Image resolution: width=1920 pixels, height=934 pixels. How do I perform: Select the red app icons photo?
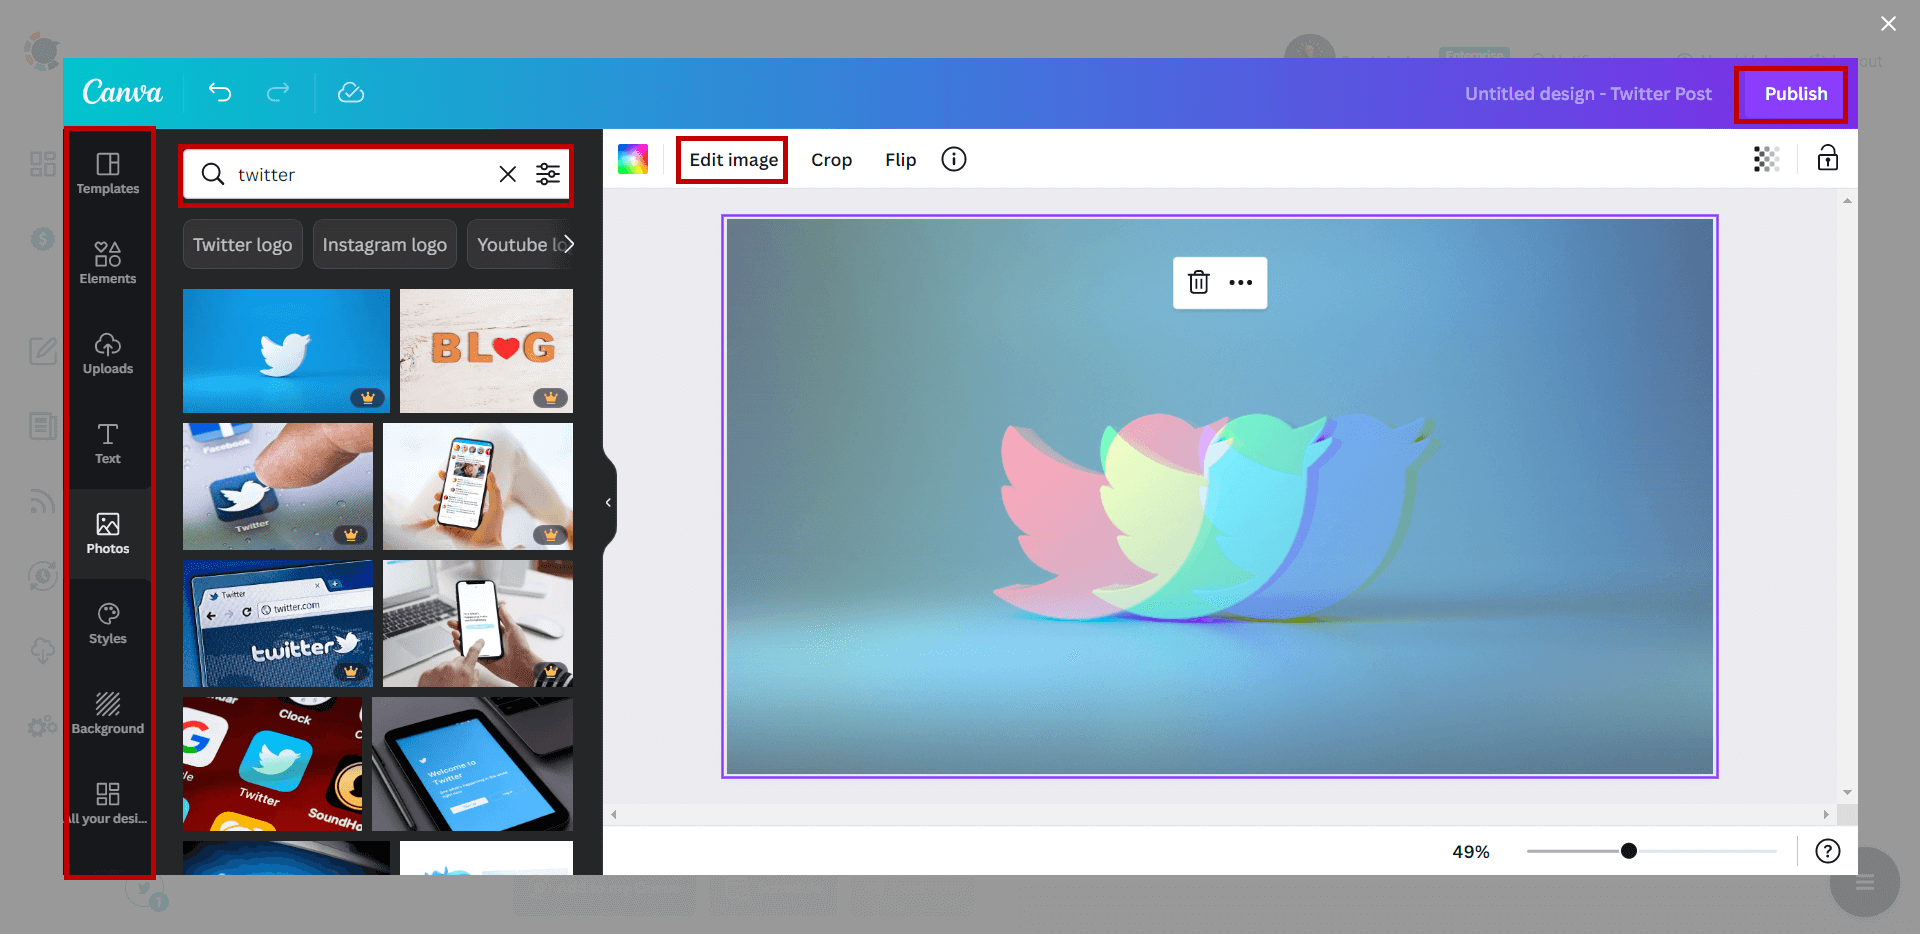[272, 764]
